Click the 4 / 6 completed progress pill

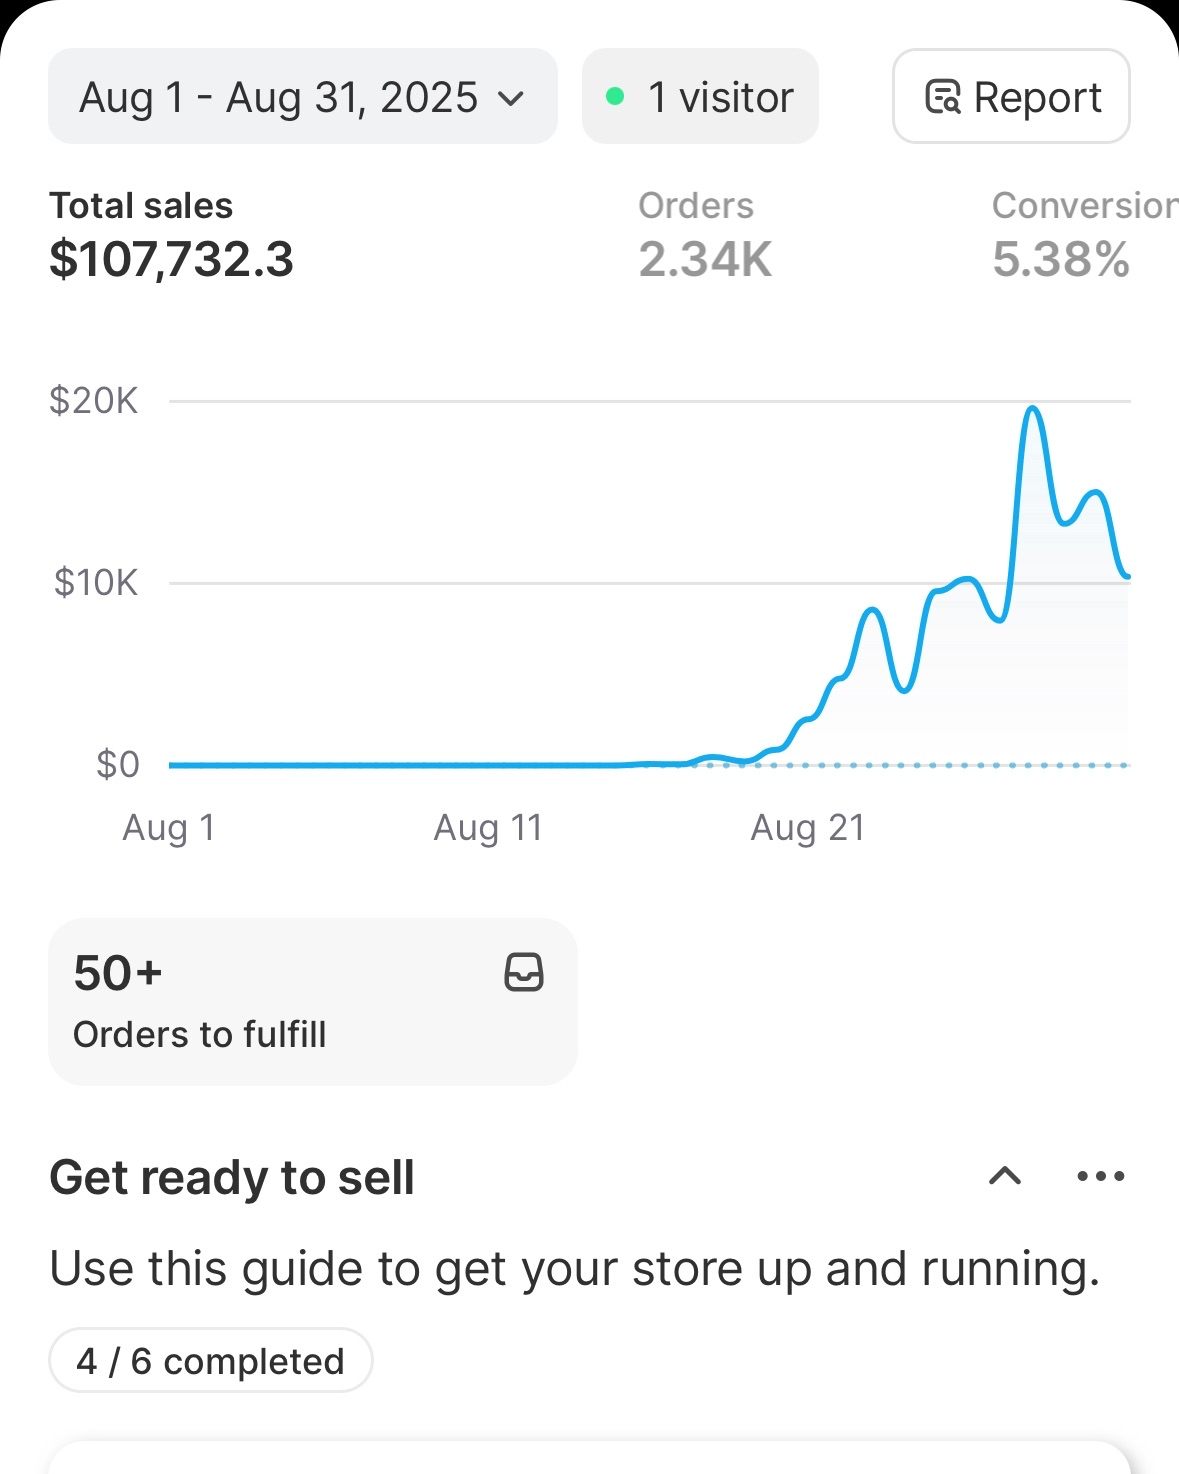click(210, 1361)
